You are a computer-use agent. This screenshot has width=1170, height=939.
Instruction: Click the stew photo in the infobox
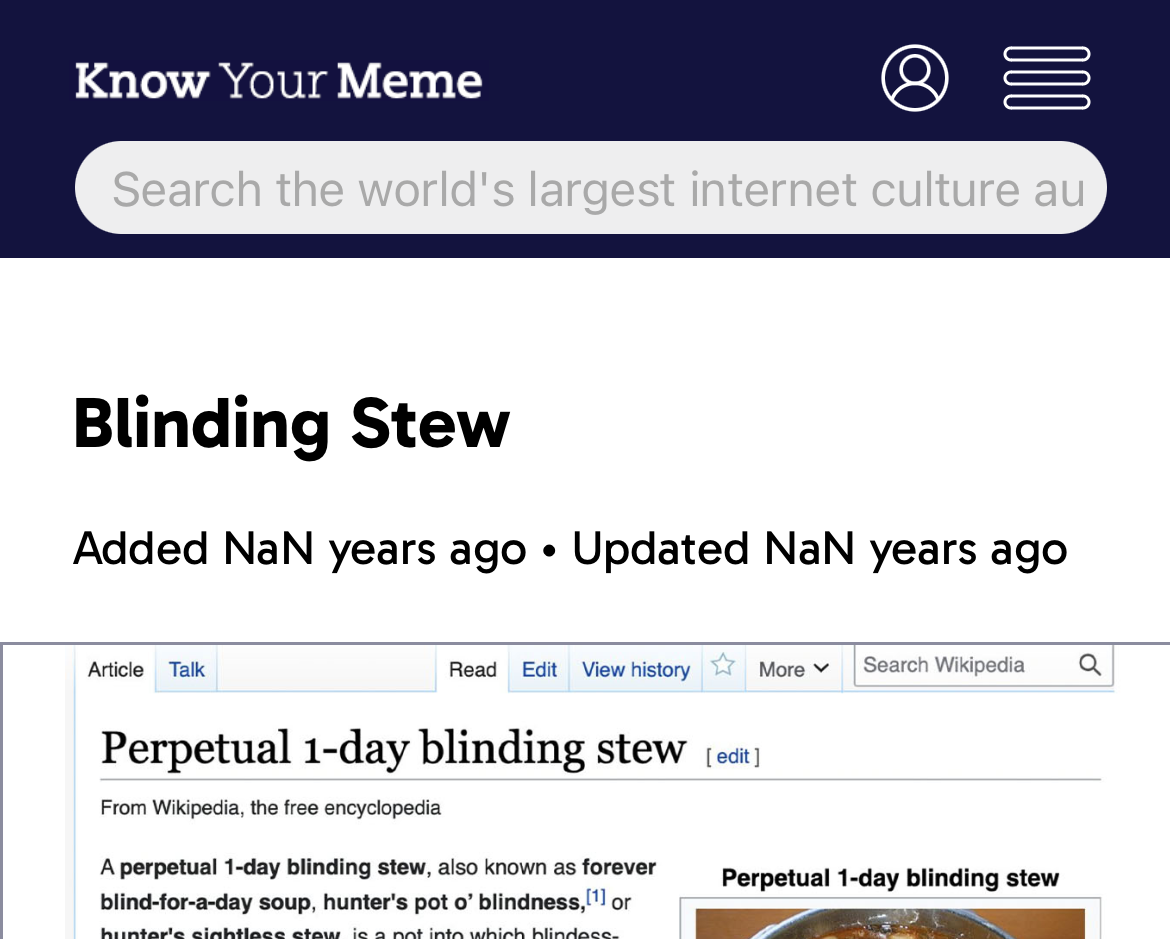pos(890,924)
